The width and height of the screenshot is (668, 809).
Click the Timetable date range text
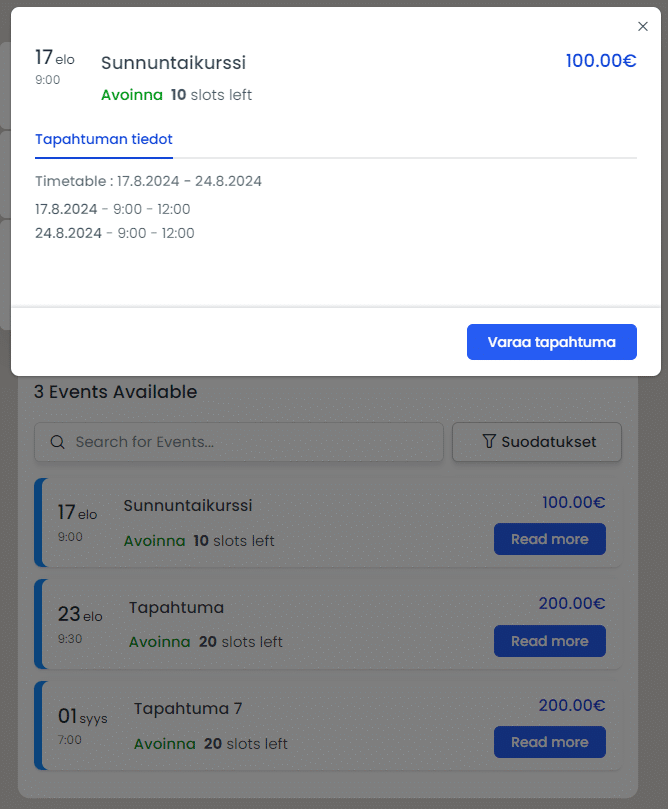[148, 182]
